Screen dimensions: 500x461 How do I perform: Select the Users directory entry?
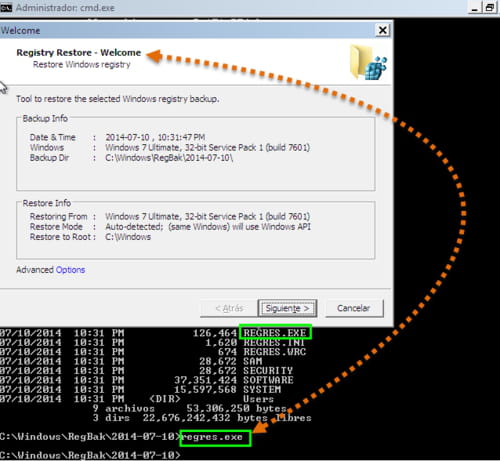click(x=259, y=399)
